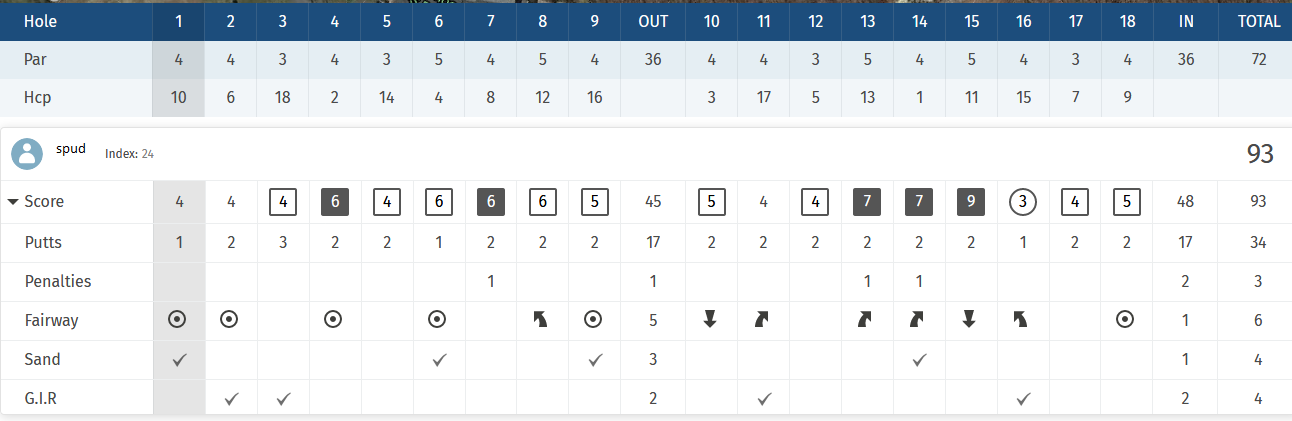Click the missed-left fairway arrow on hole 8
Screen dimensions: 1292x421
click(542, 320)
